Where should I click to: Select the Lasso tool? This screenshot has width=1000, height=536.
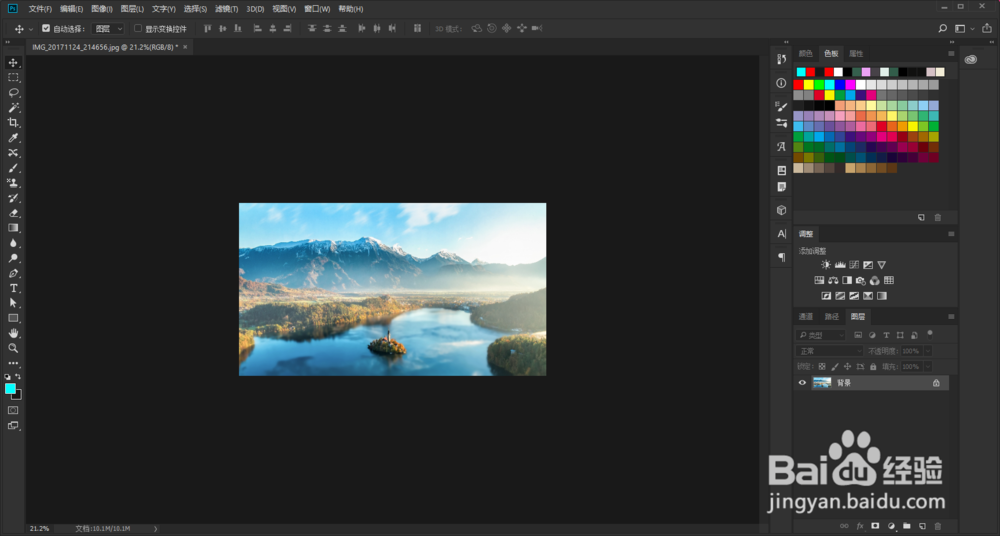point(13,93)
